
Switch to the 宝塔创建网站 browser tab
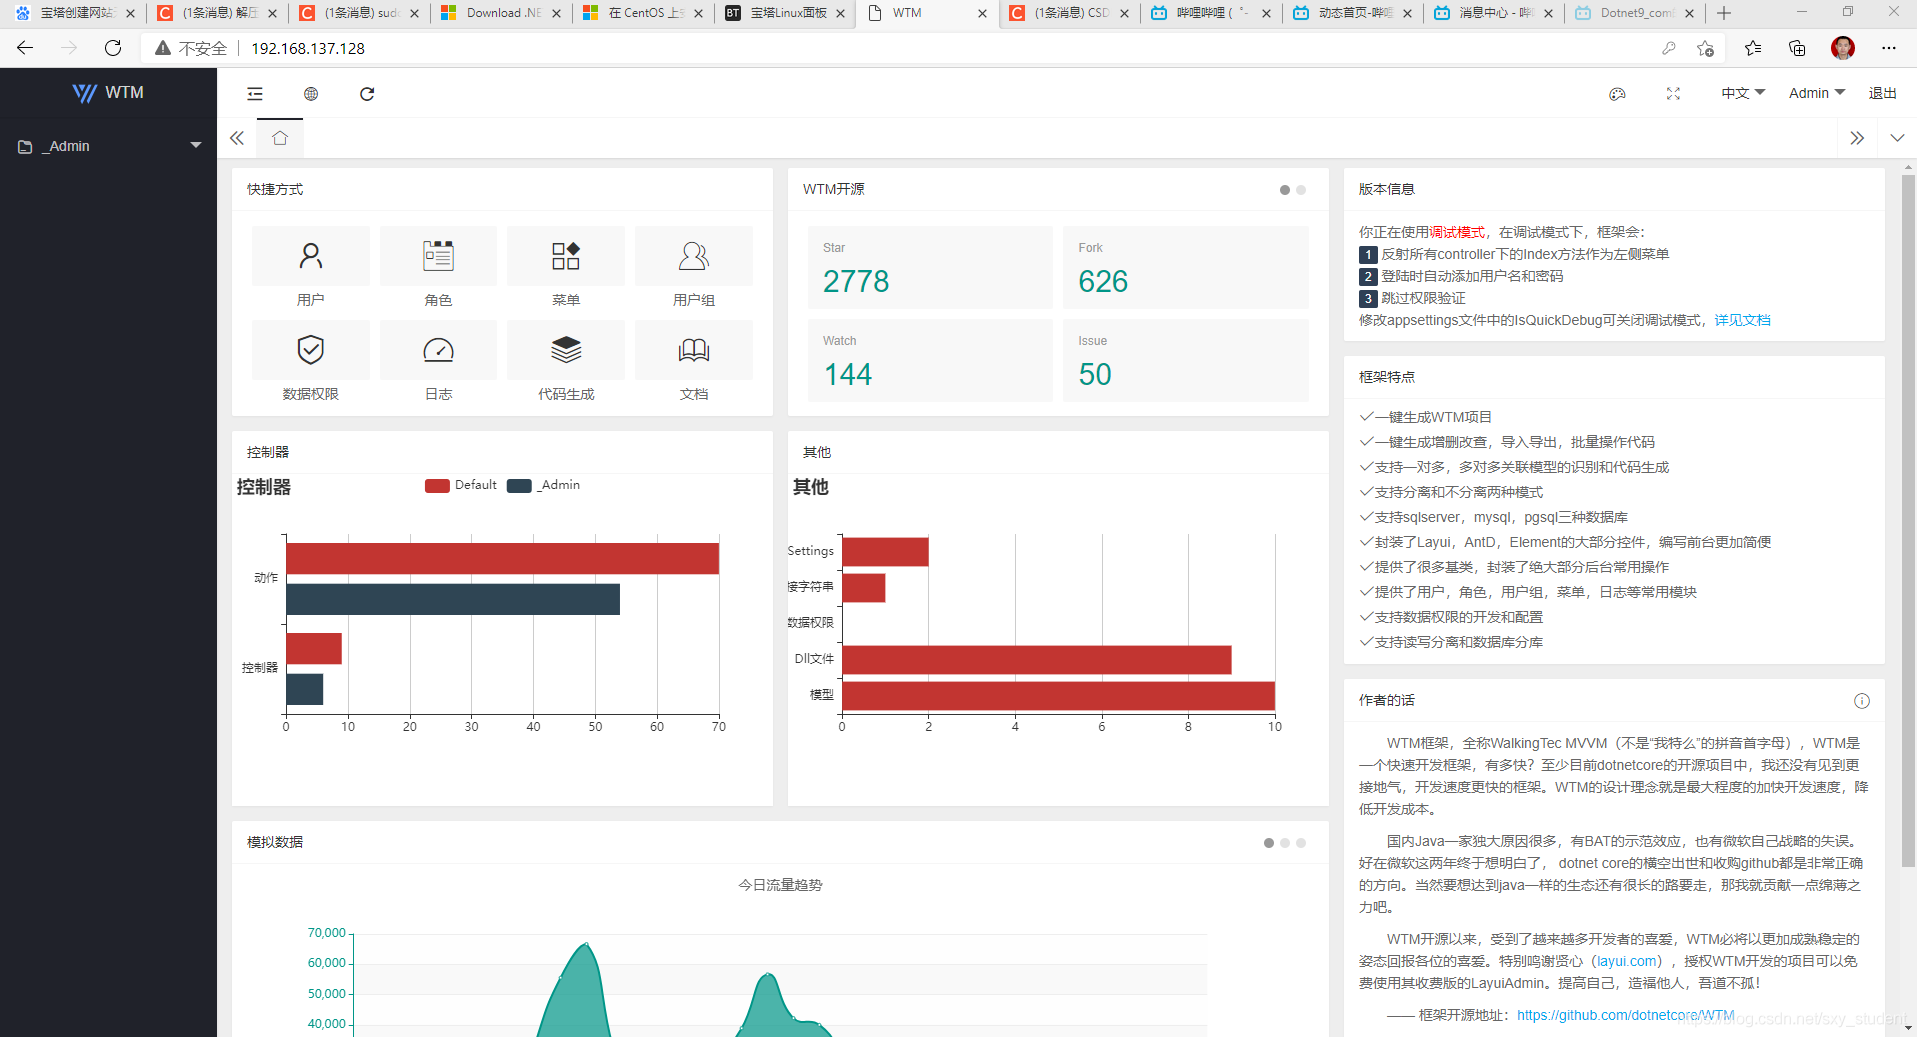tap(75, 13)
